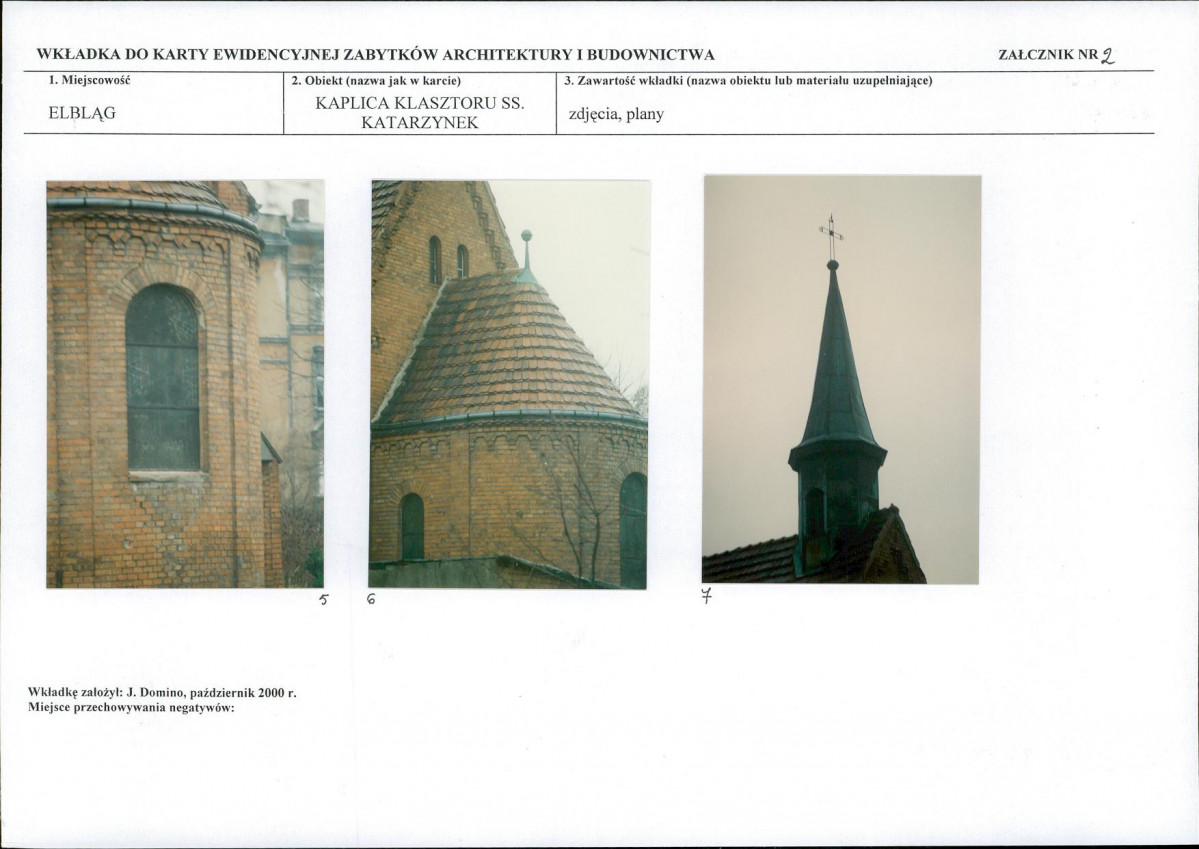This screenshot has width=1199, height=849.
Task: Select the 'zdjęcia, plany' content field
Action: pos(616,115)
